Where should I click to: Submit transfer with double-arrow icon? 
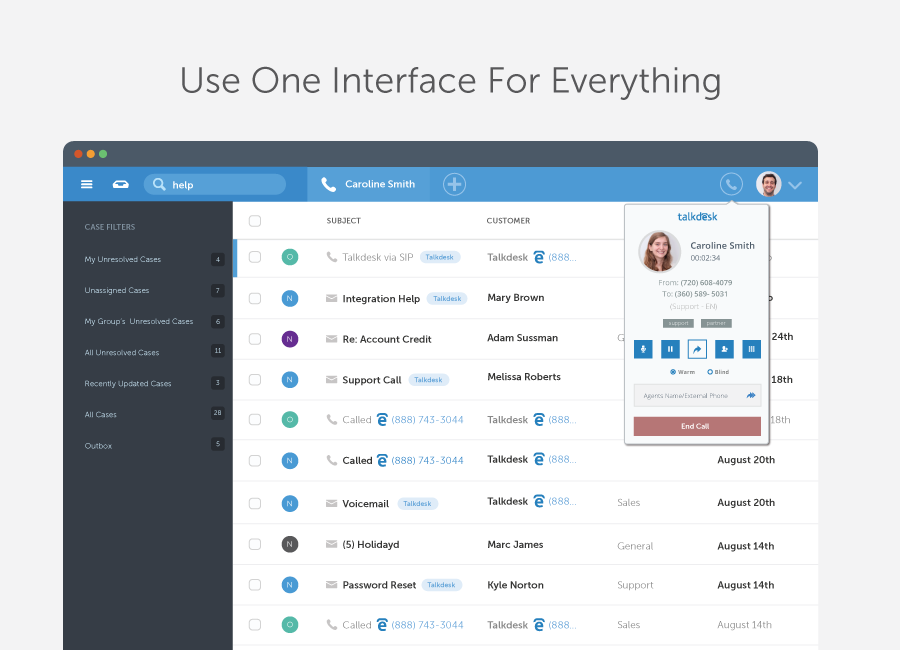point(751,395)
